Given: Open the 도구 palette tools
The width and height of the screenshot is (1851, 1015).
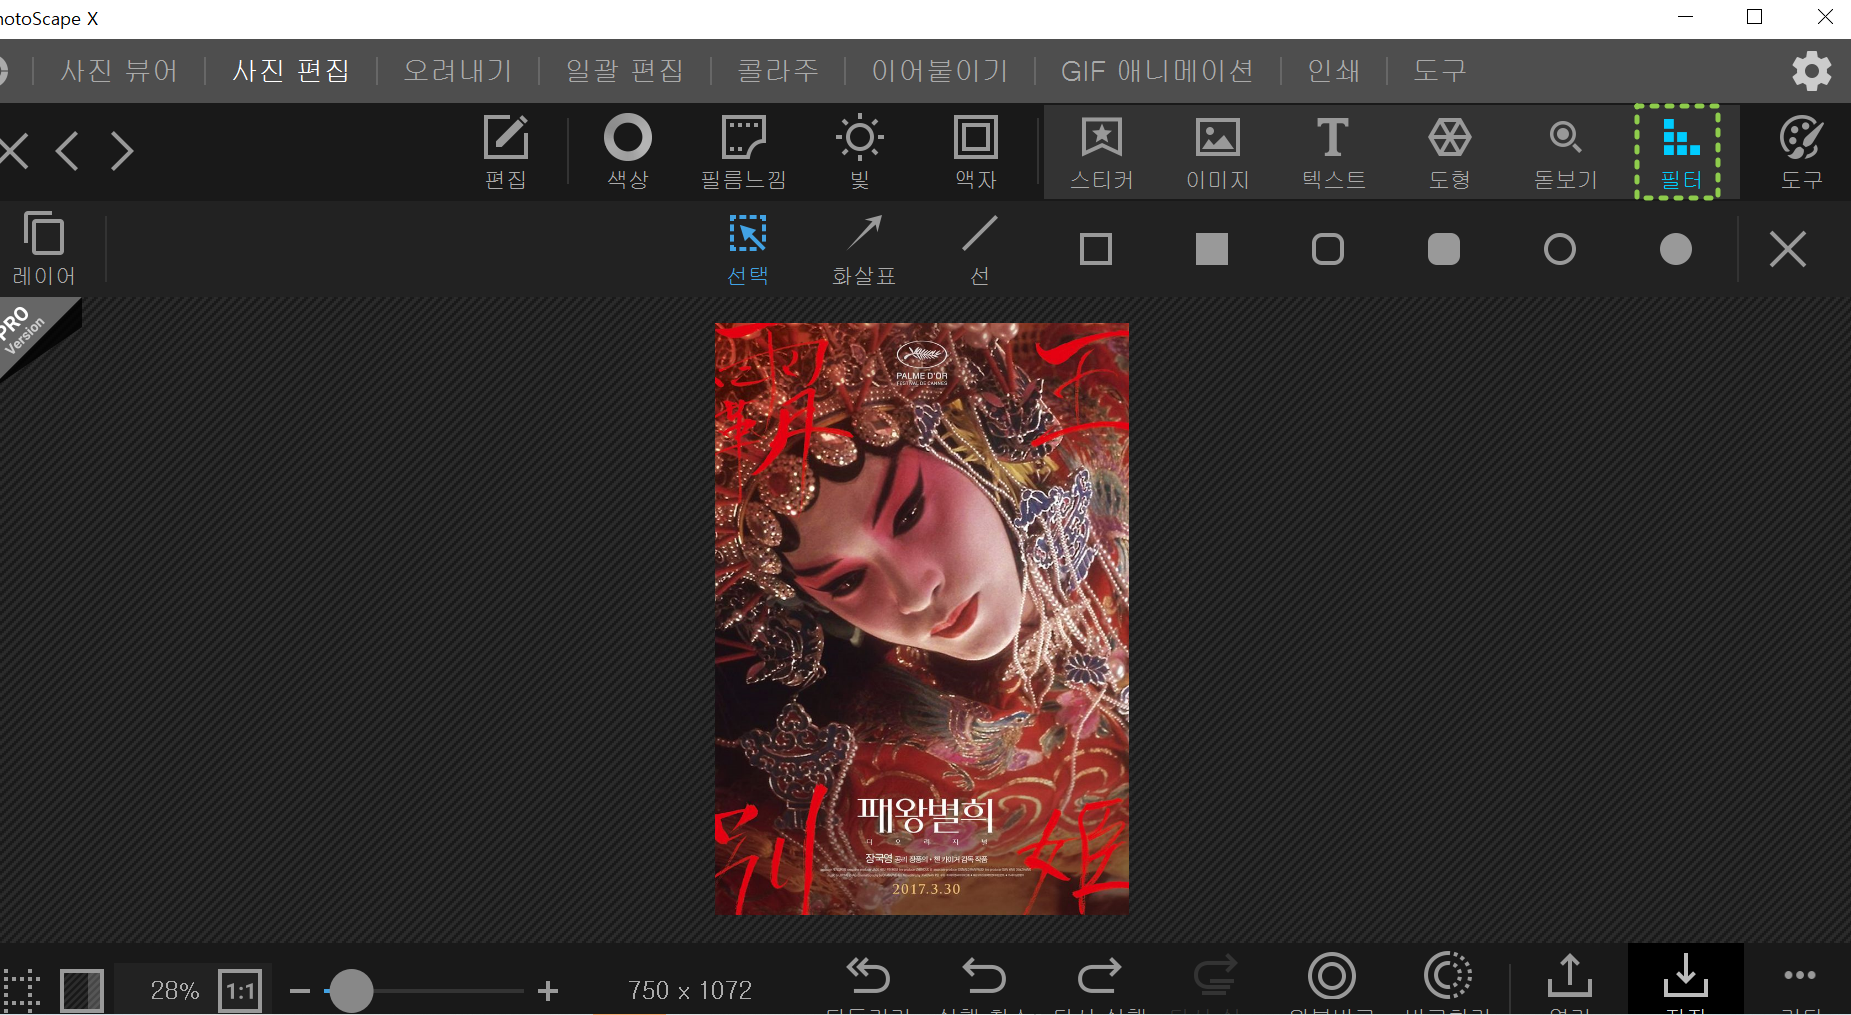Looking at the screenshot, I should click(x=1801, y=151).
